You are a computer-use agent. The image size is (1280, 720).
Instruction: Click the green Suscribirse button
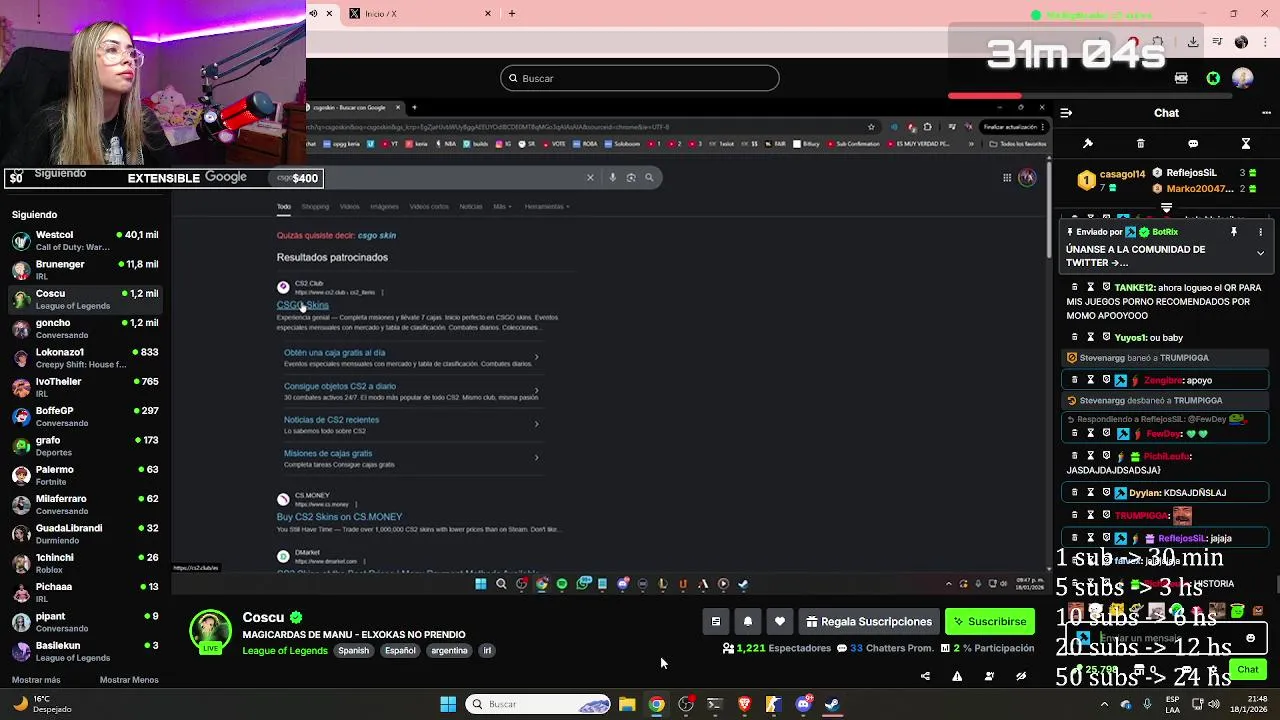989,622
